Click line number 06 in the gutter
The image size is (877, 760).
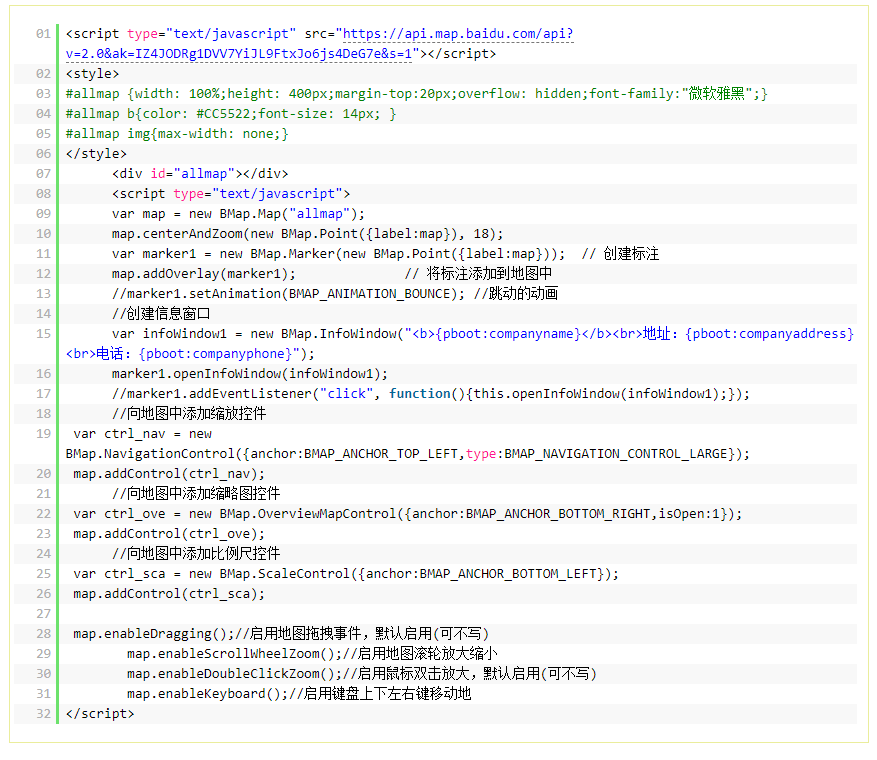(42, 154)
